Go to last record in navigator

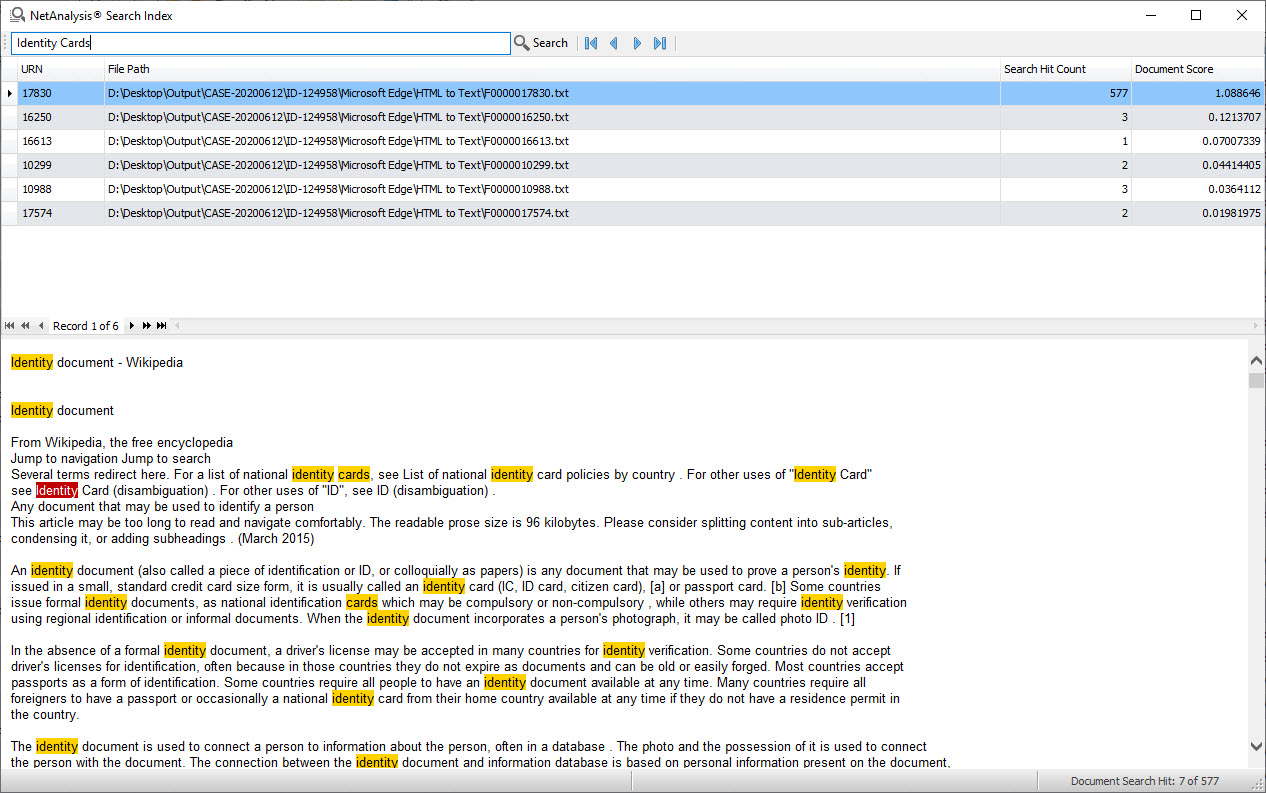[x=162, y=326]
